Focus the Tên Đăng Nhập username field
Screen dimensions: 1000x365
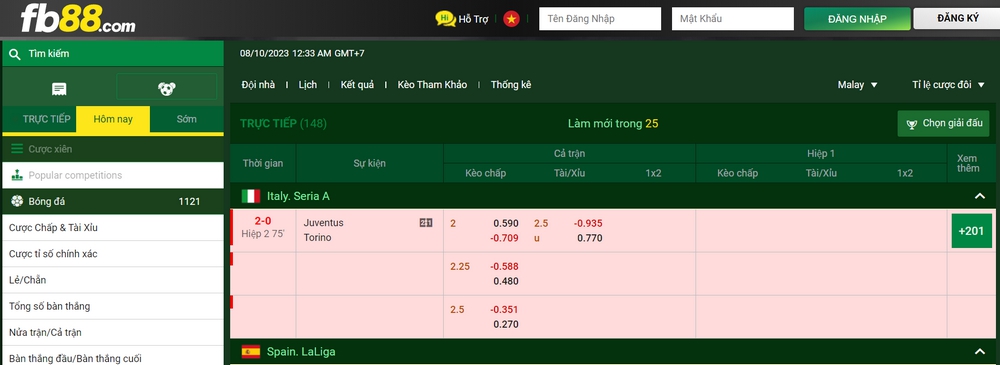click(600, 19)
